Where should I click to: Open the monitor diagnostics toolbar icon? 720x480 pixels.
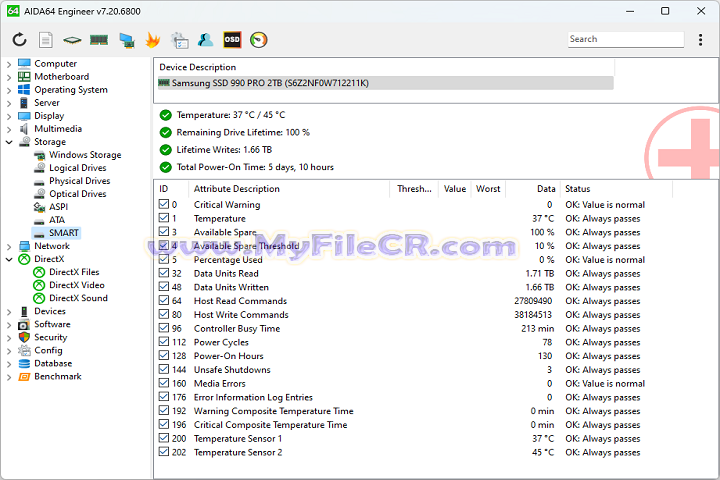tap(127, 40)
